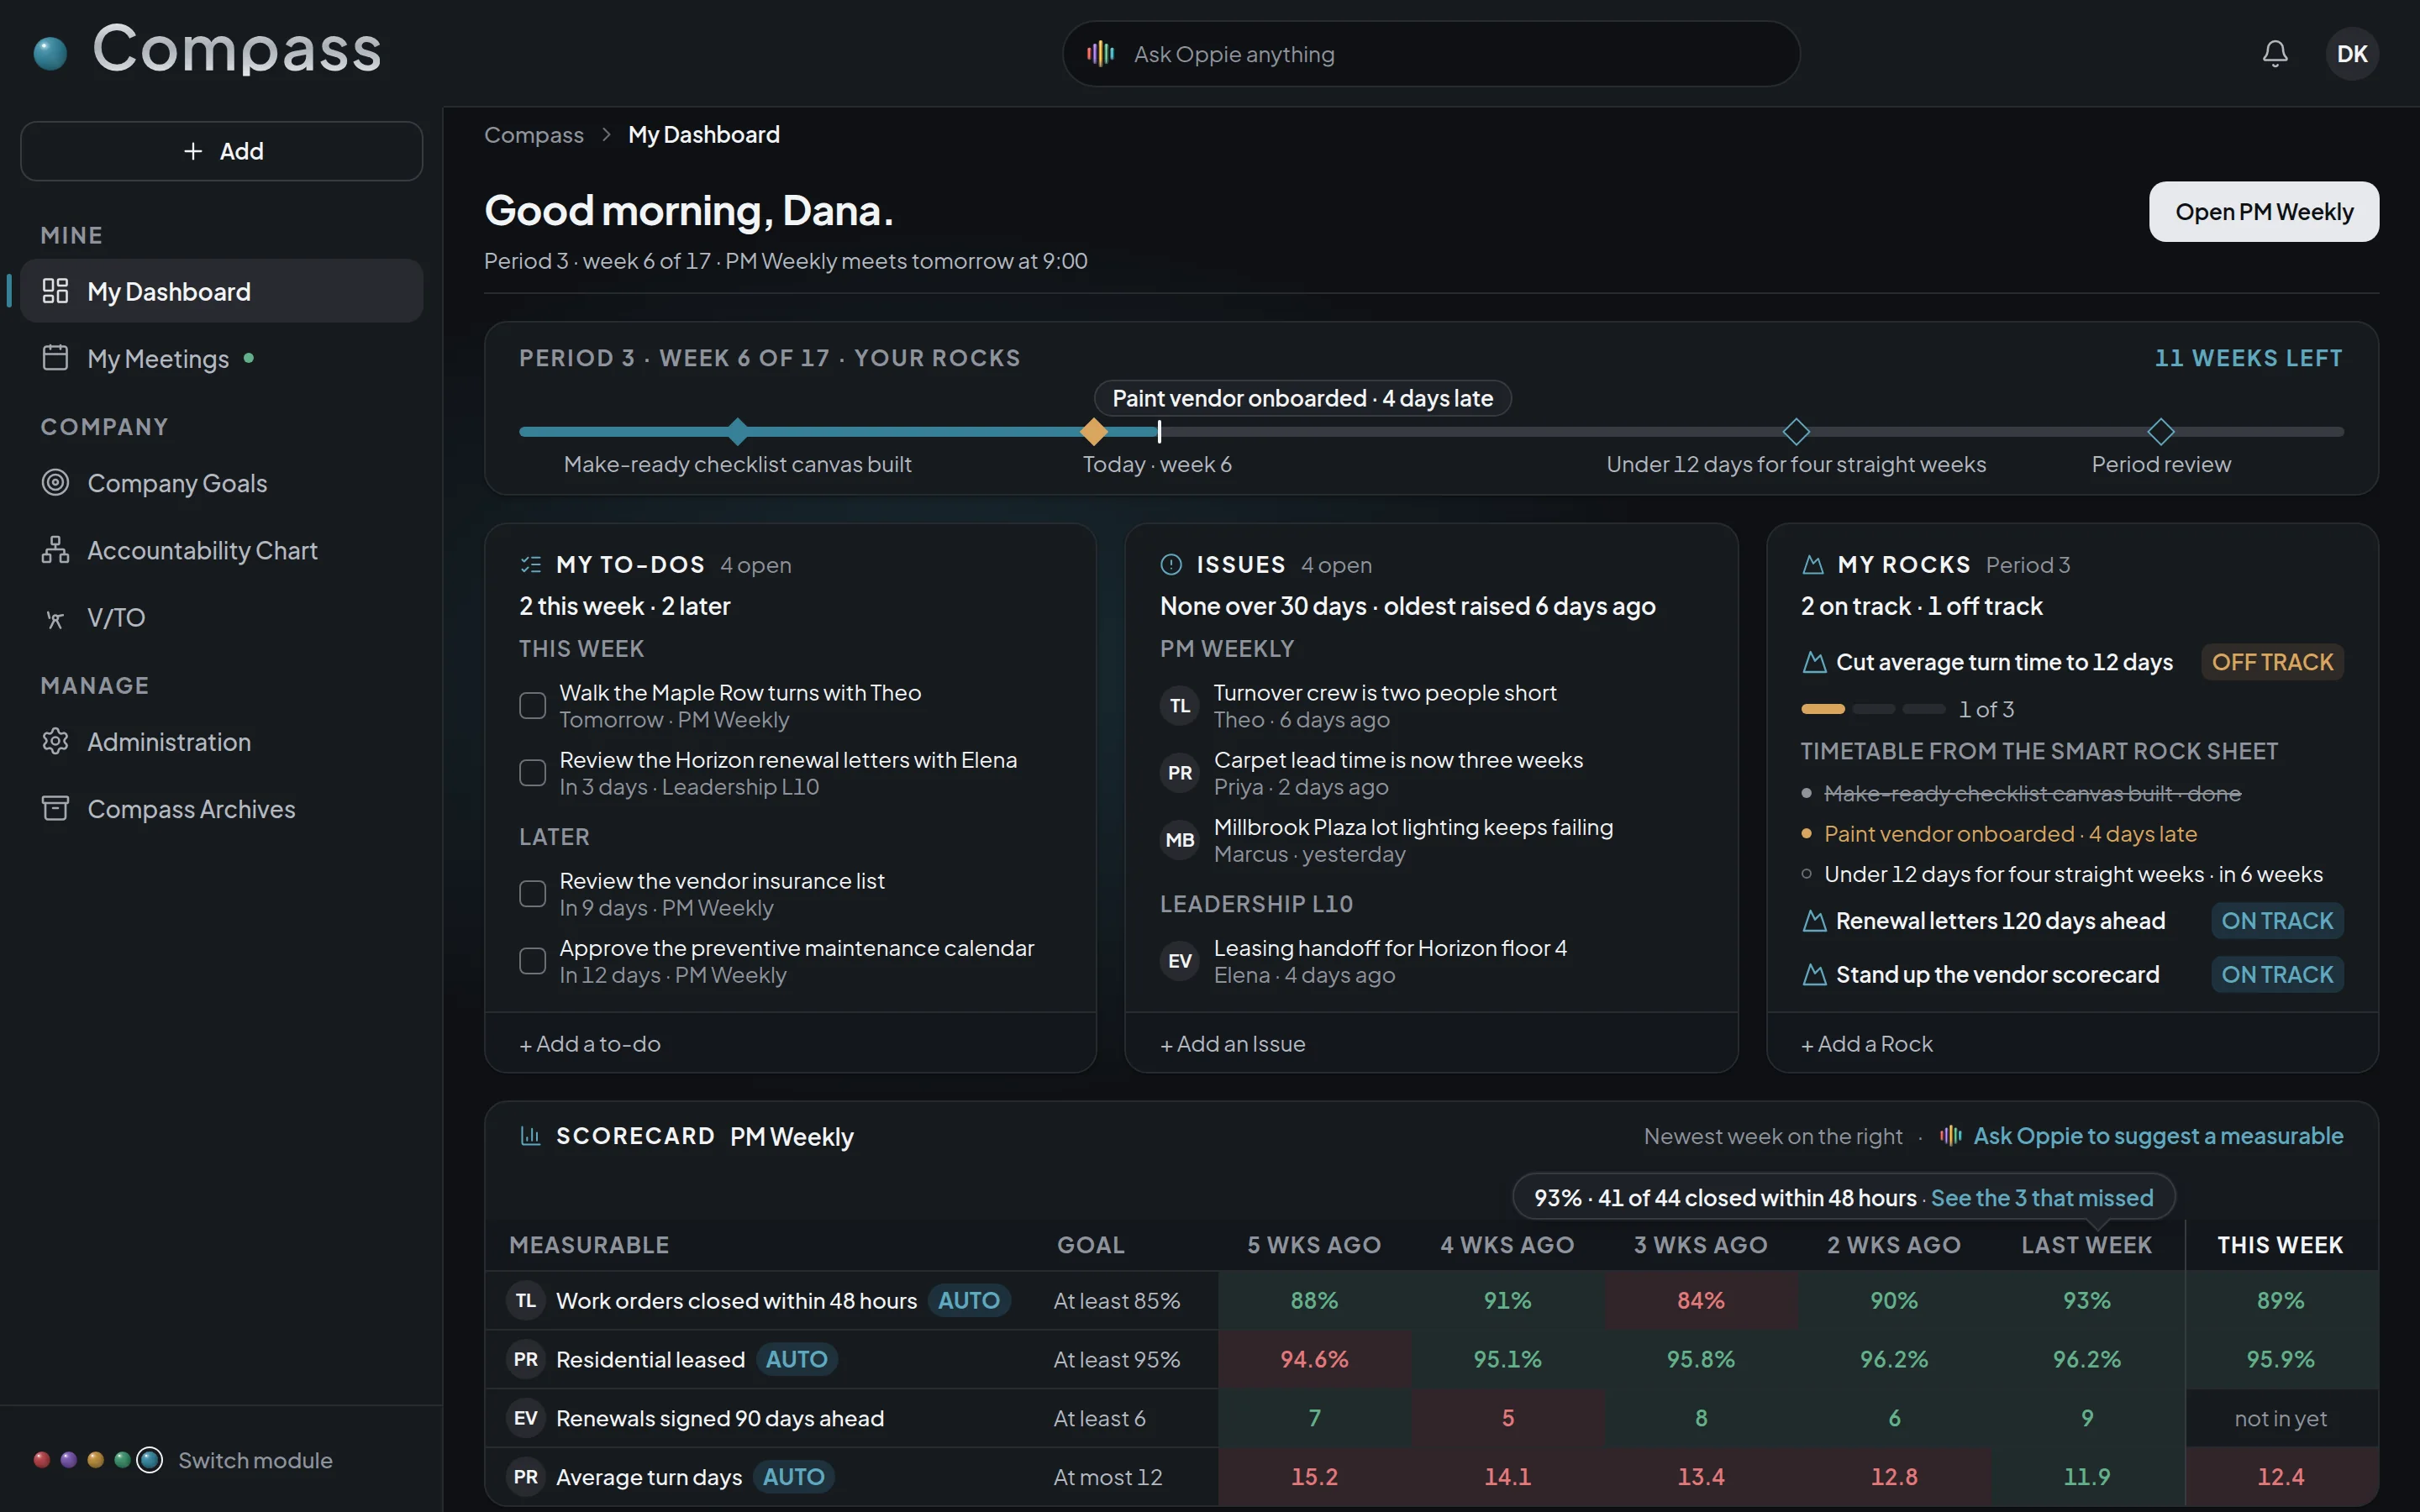Open Accountability Chart page
Viewport: 2420px width, 1512px height.
222,550
